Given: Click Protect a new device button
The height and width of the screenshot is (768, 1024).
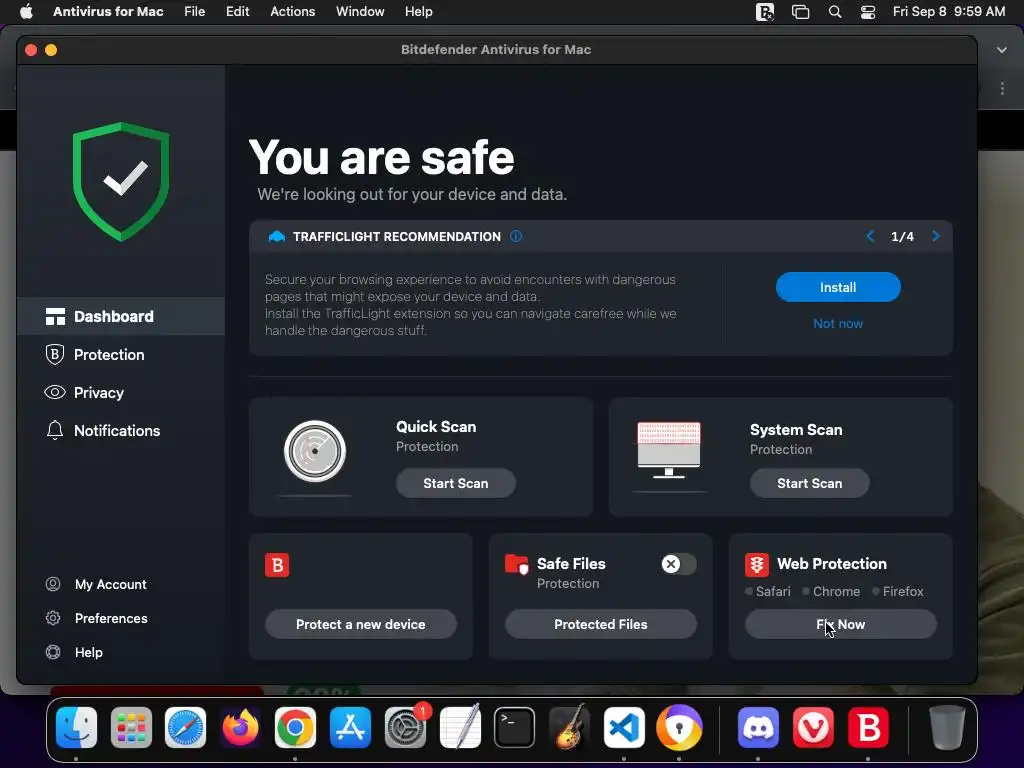Looking at the screenshot, I should 360,624.
